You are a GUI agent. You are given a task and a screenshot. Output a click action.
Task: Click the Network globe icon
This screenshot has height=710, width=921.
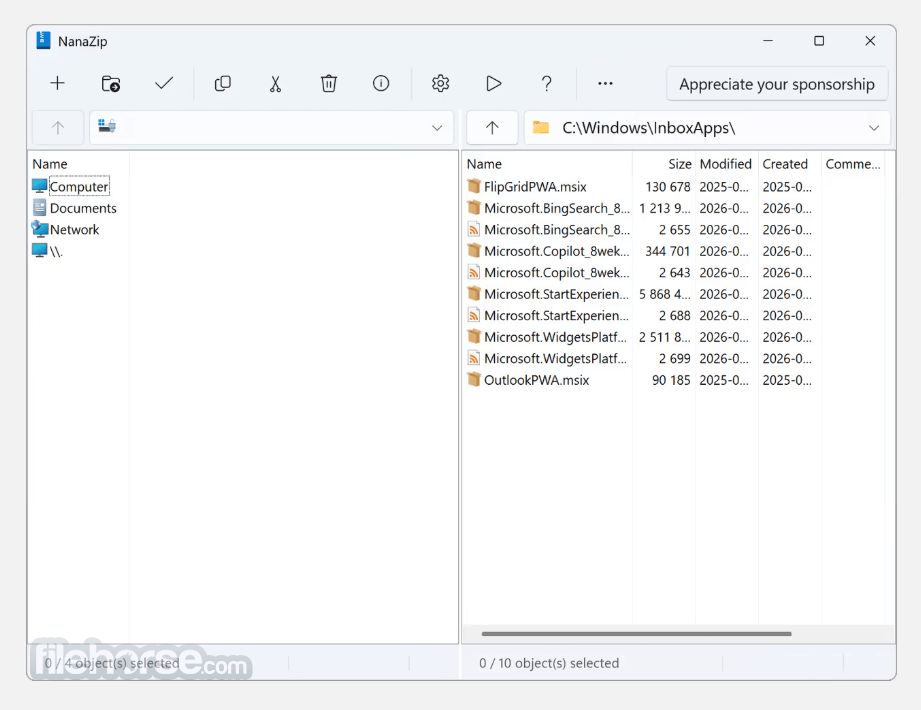pos(39,229)
